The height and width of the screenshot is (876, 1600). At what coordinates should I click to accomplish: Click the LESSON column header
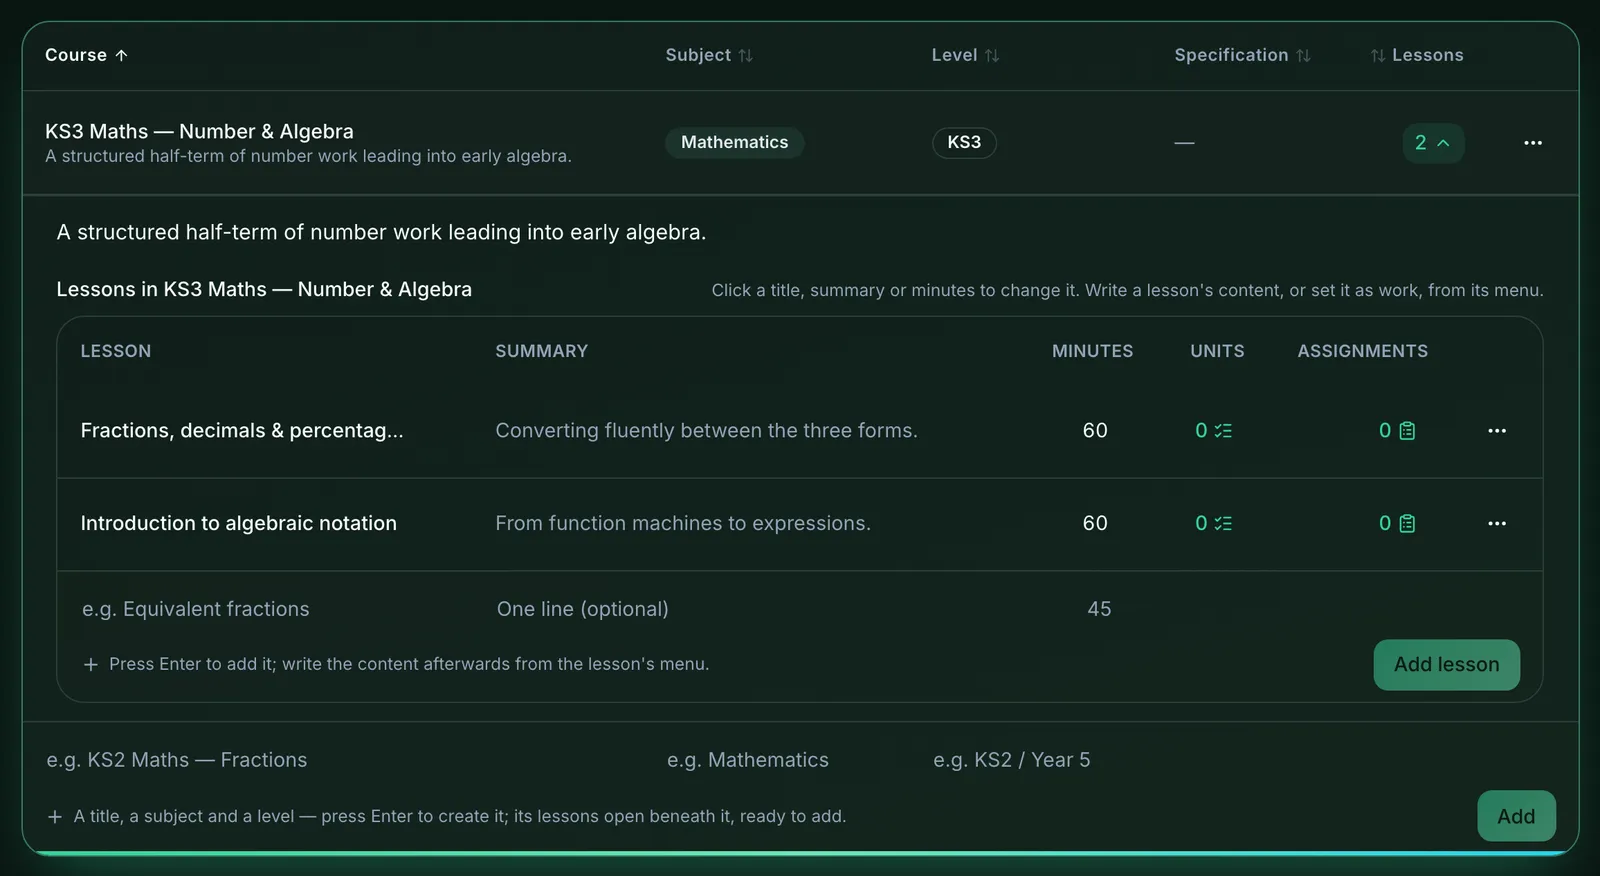tap(116, 352)
